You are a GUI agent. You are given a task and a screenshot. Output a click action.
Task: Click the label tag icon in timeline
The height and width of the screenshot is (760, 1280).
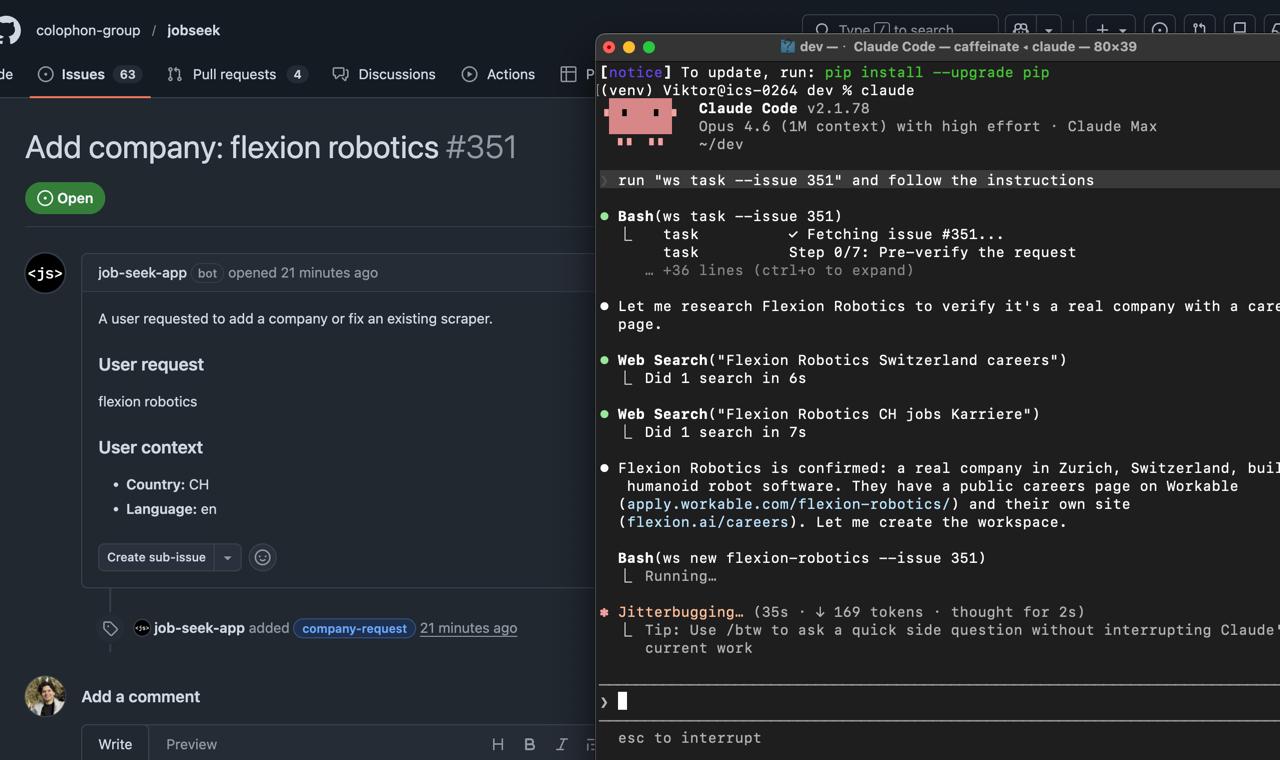click(x=110, y=628)
